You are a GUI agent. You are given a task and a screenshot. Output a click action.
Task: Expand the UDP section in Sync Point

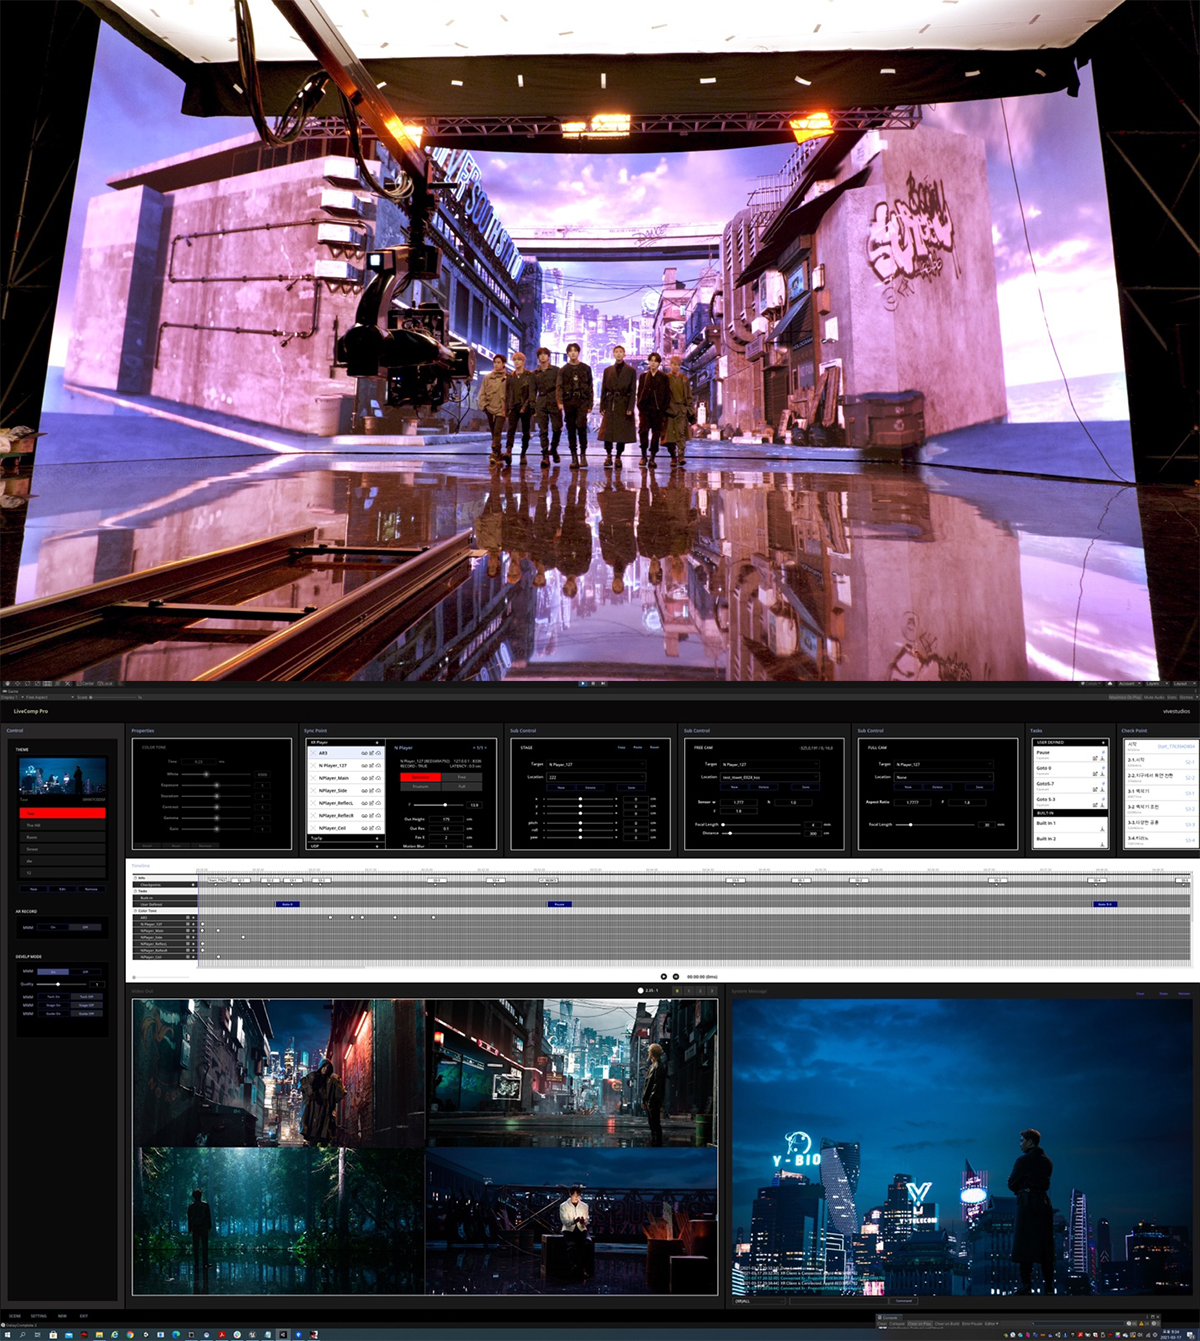pos(377,846)
